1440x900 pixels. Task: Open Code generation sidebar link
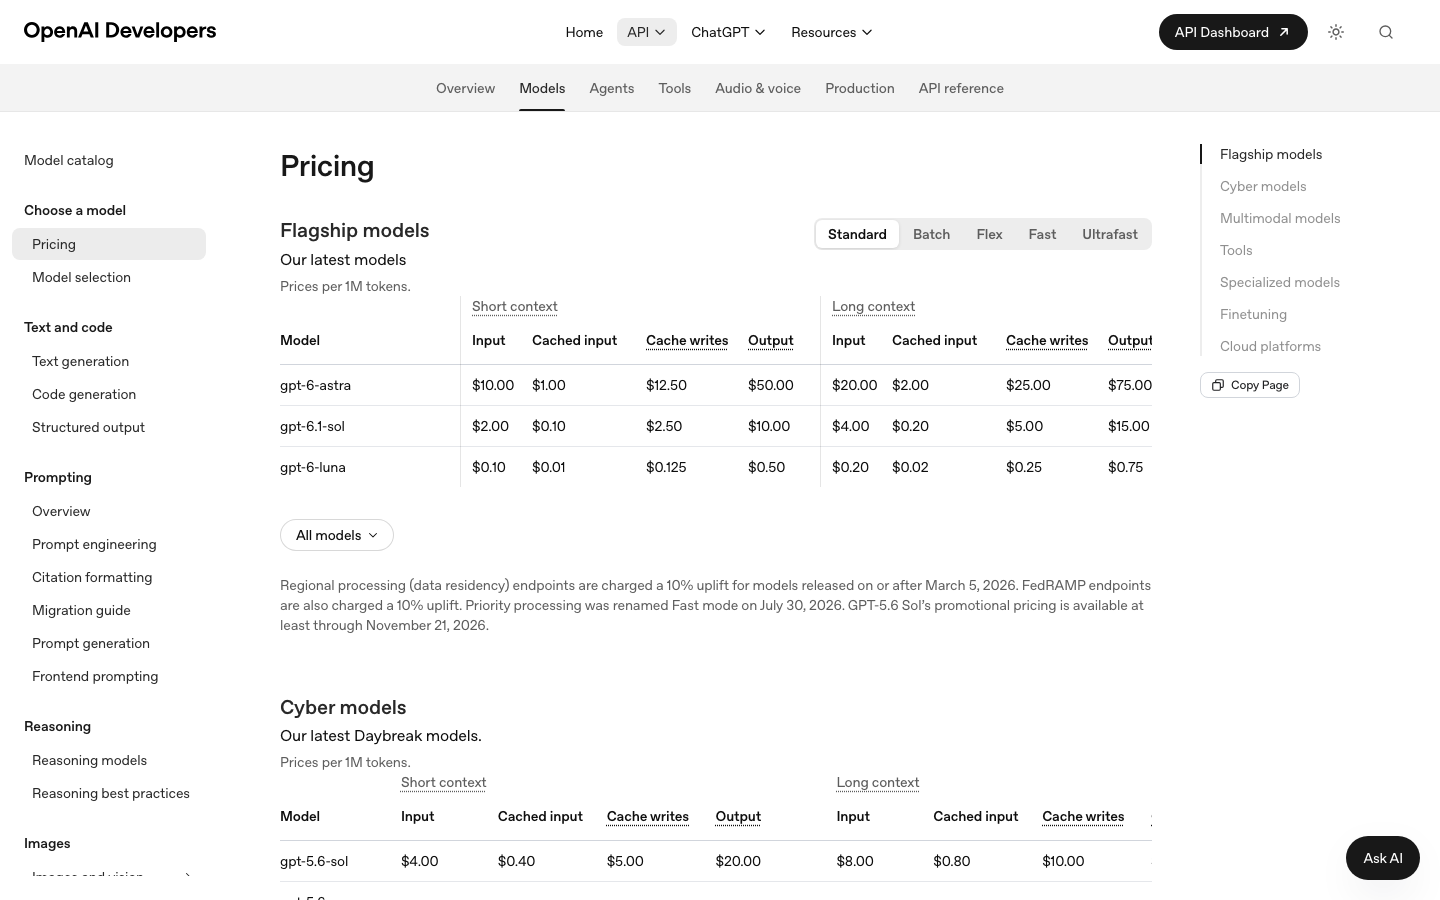(84, 394)
